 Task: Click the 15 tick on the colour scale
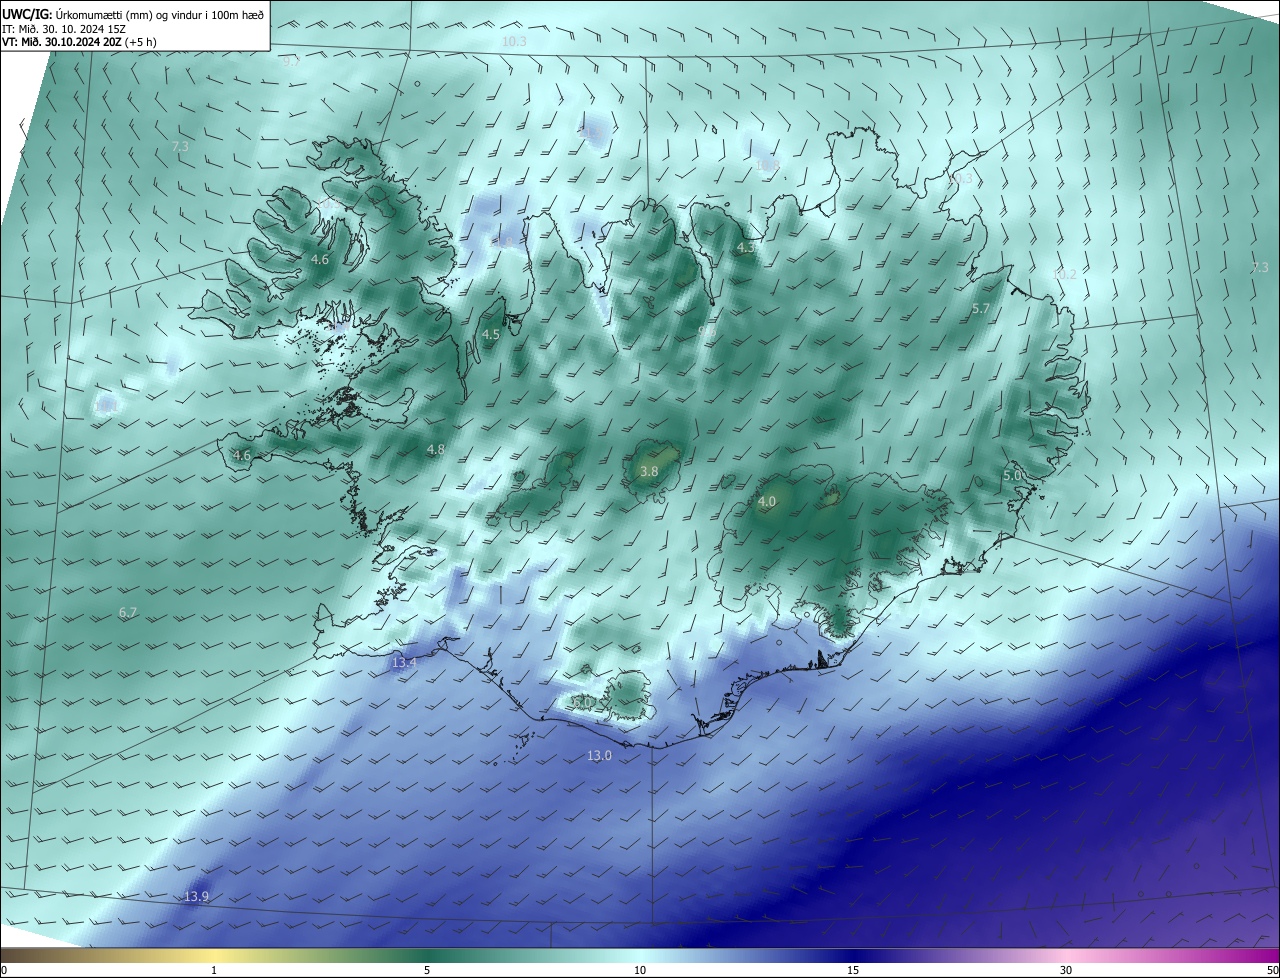pyautogui.click(x=853, y=971)
